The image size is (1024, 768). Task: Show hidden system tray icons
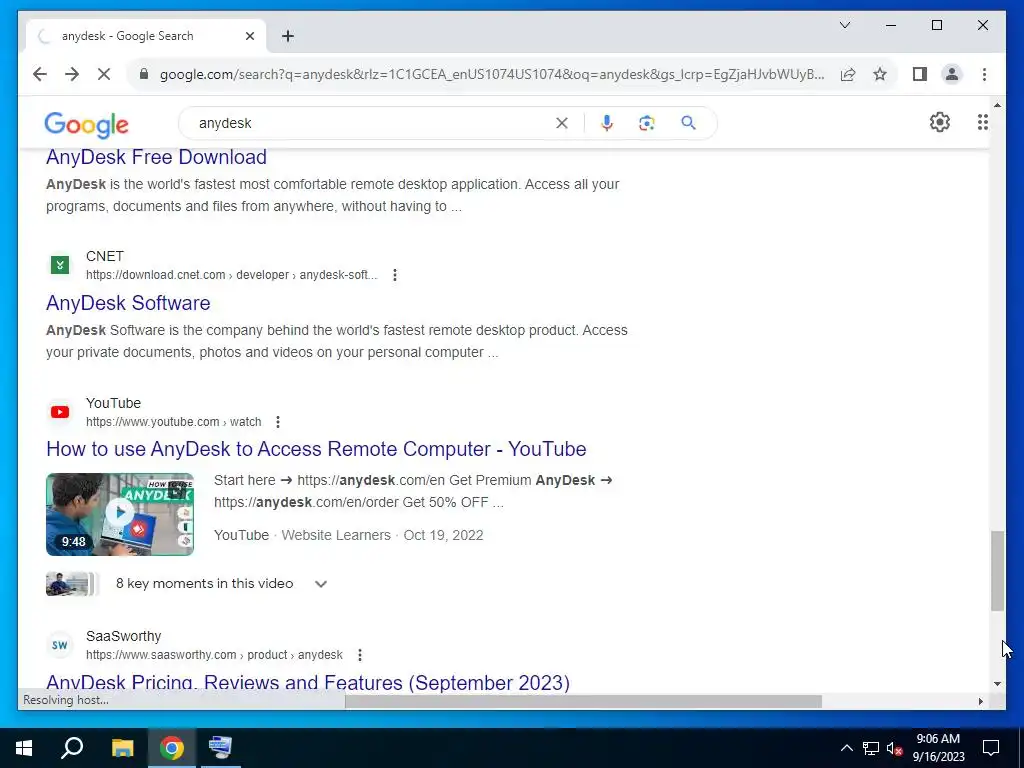[846, 748]
